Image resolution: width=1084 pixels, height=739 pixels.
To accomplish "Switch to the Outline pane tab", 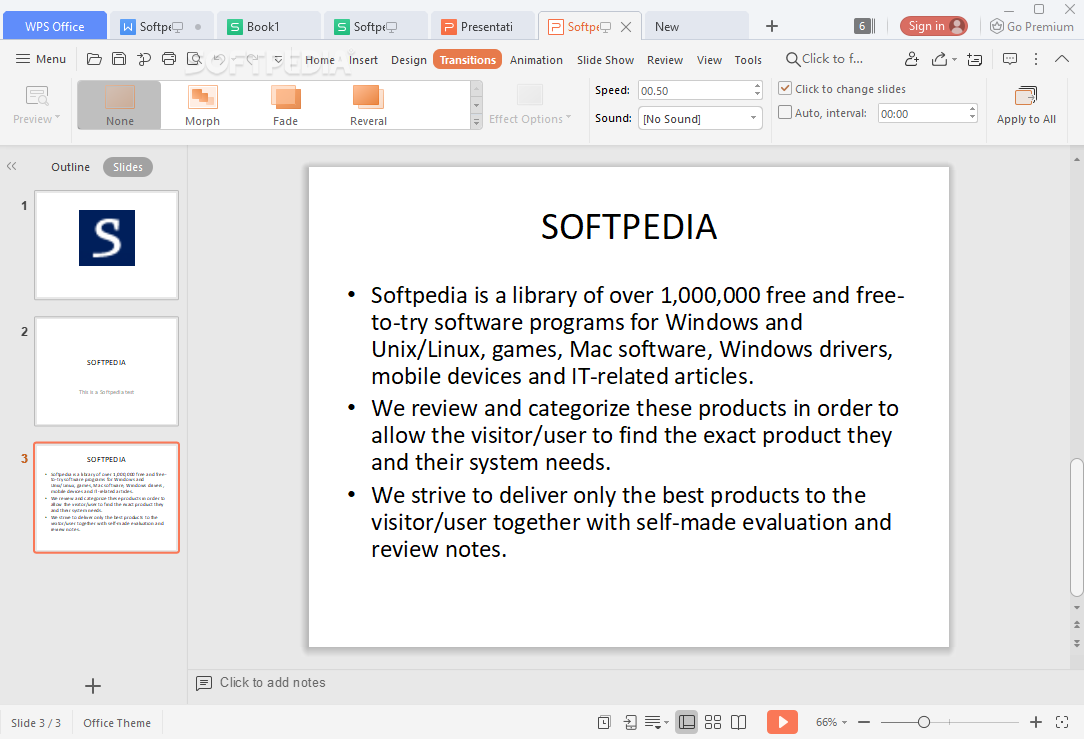I will [x=71, y=167].
